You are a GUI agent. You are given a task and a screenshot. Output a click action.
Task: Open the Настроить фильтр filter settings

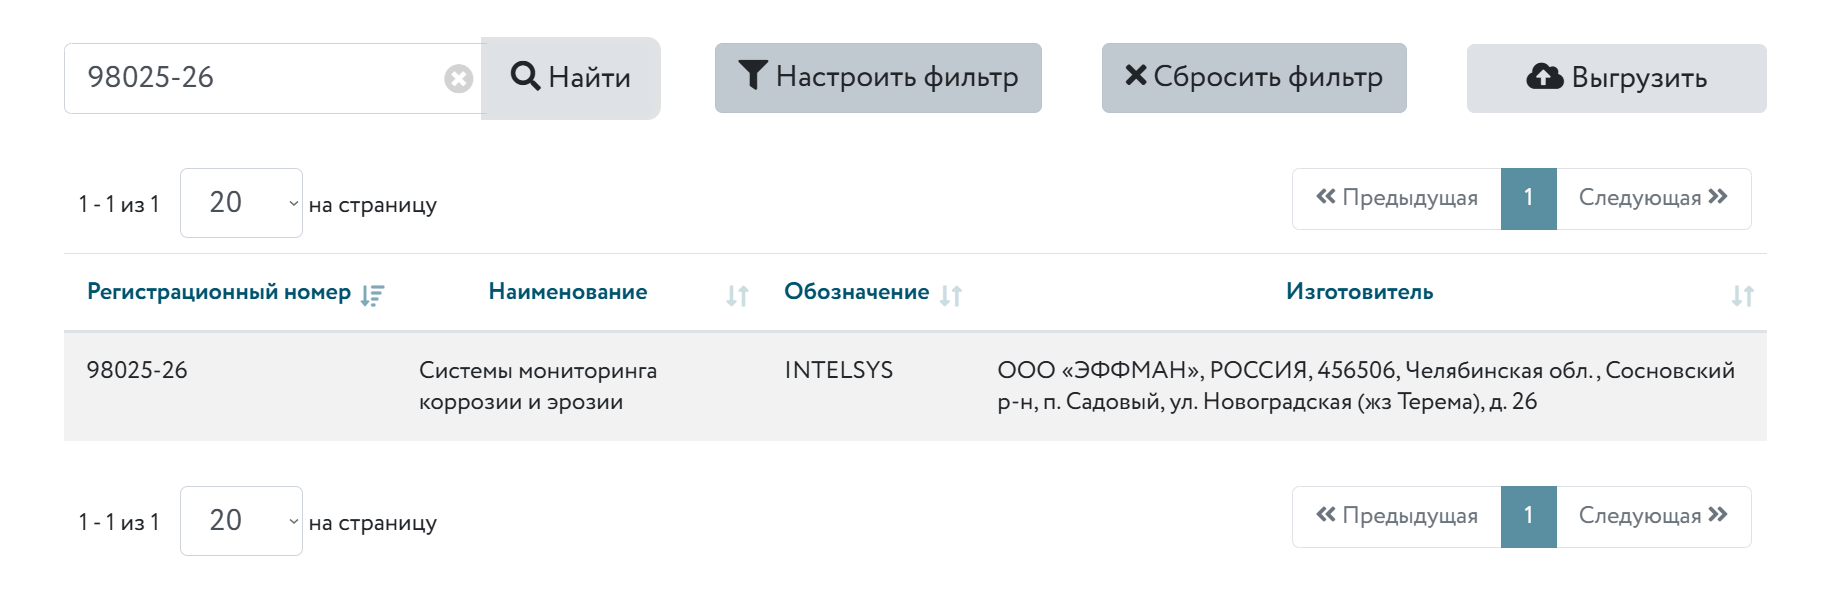point(878,78)
